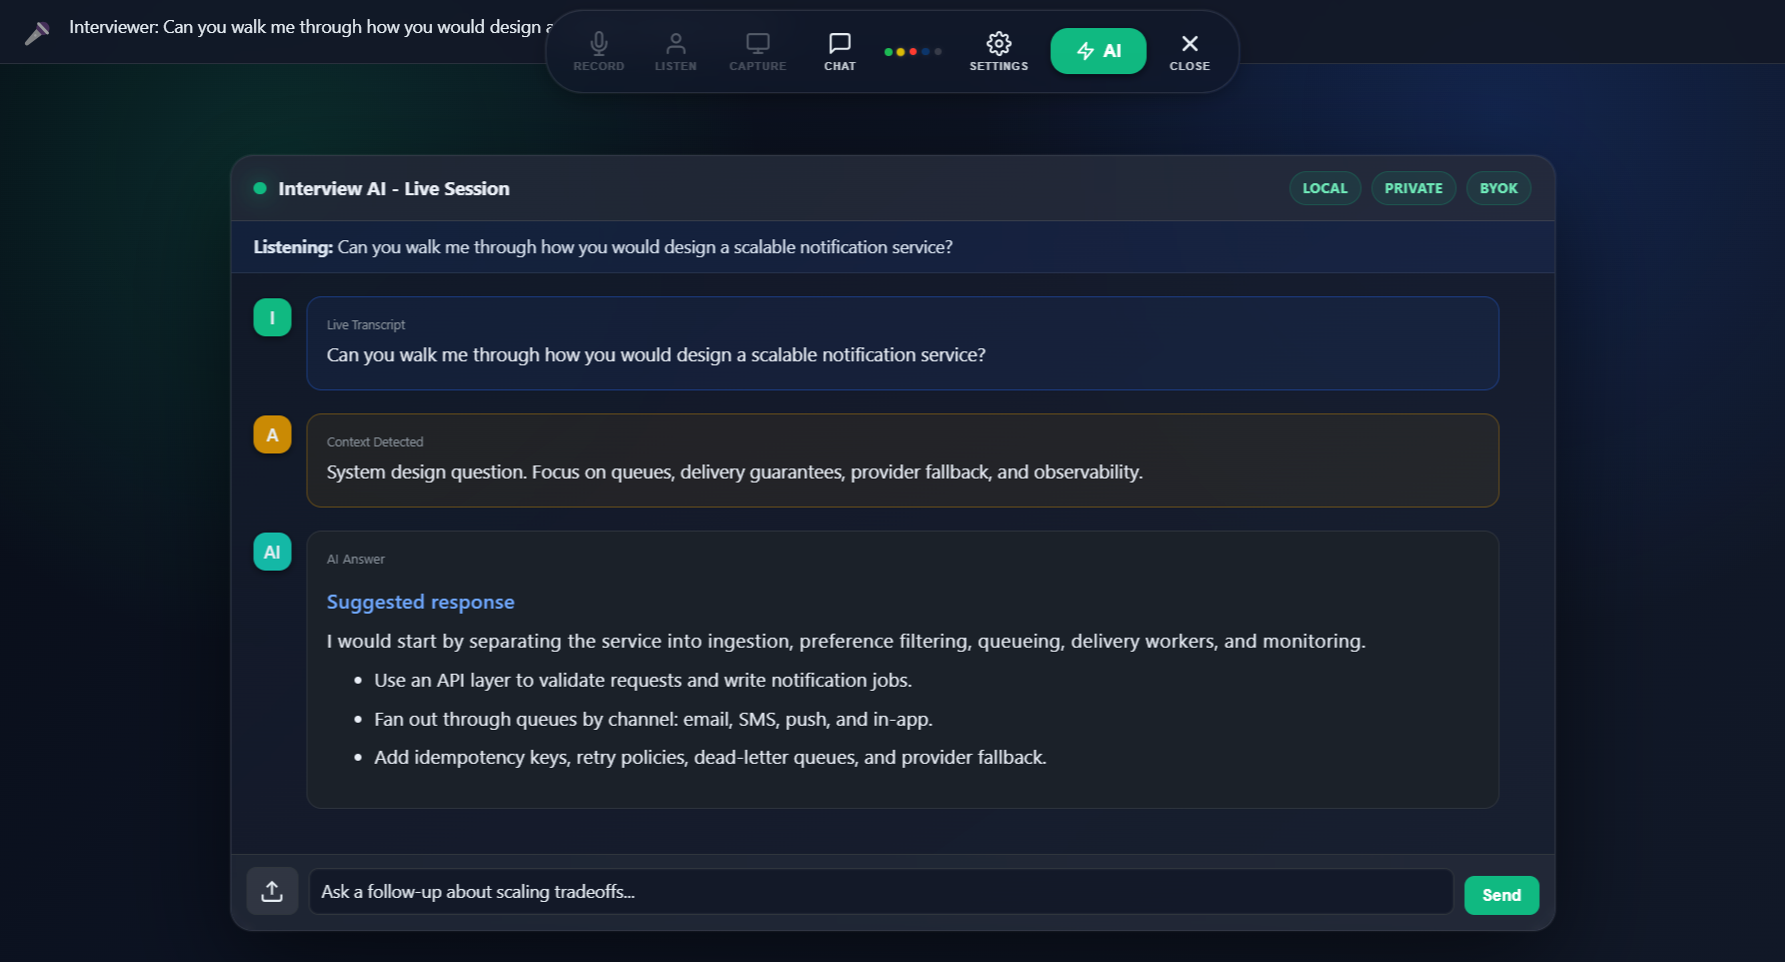Toggle the PRIVATE badge
Viewport: 1785px width, 962px height.
point(1413,188)
